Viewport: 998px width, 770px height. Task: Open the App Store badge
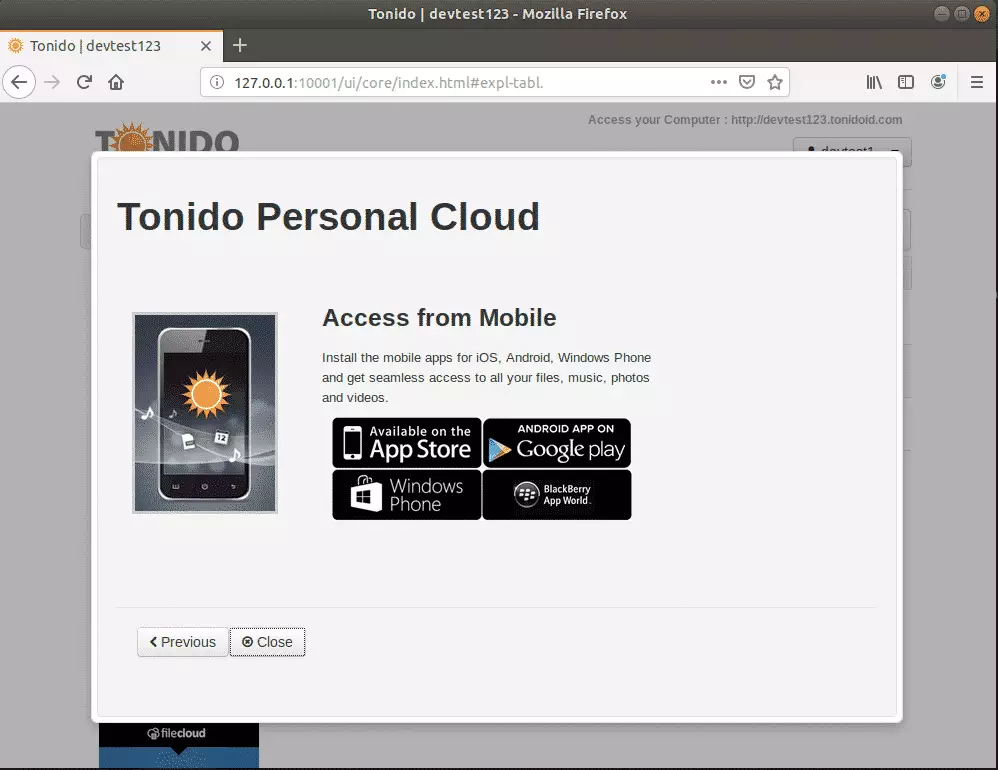click(x=407, y=443)
